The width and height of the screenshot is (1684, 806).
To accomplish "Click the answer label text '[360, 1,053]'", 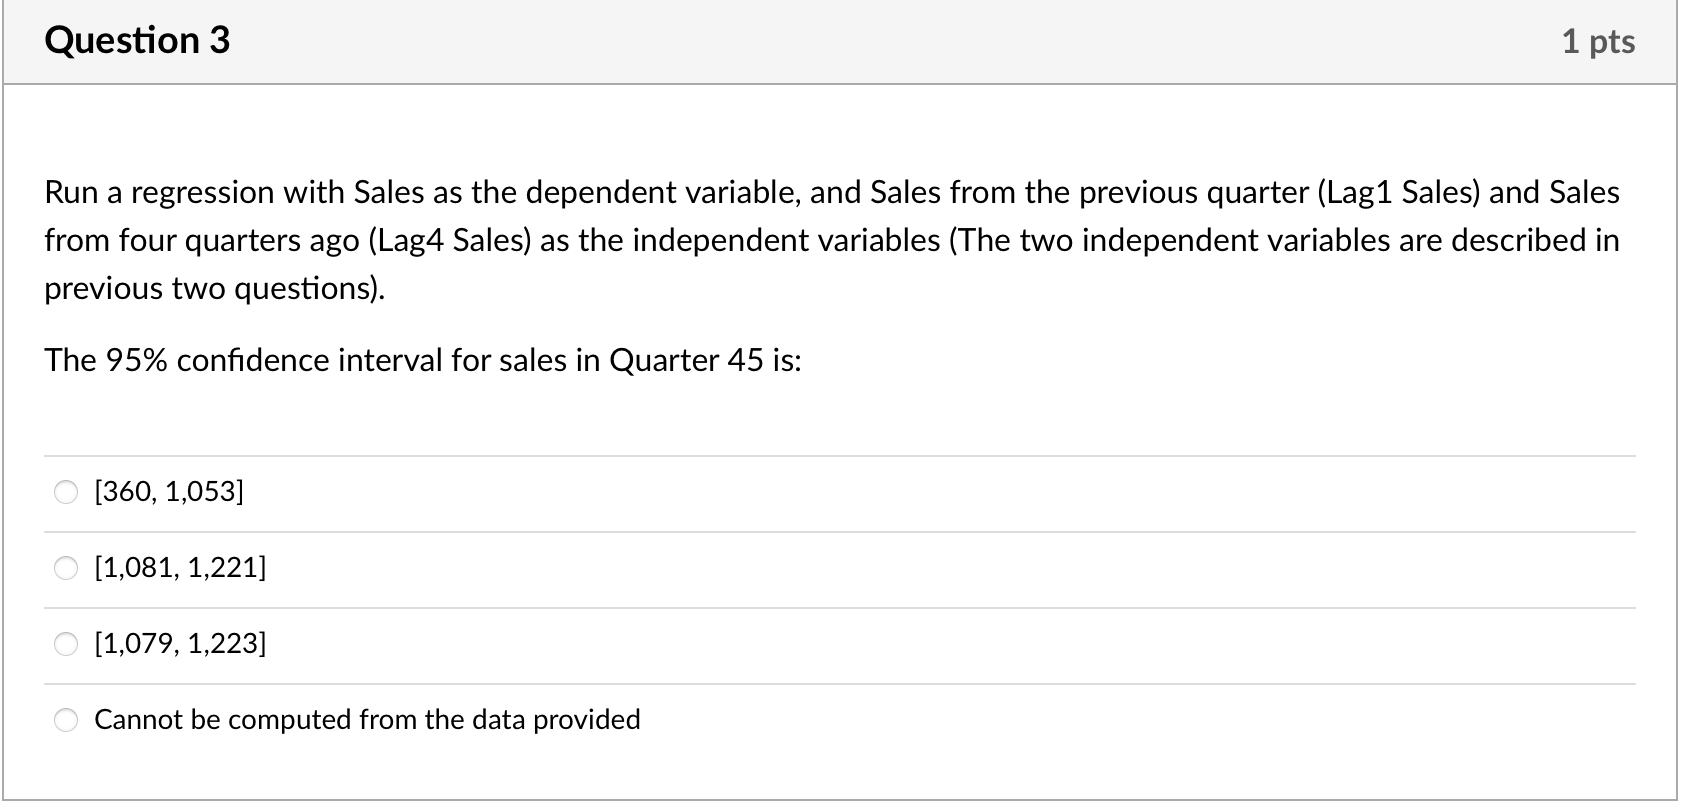I will click(x=168, y=492).
